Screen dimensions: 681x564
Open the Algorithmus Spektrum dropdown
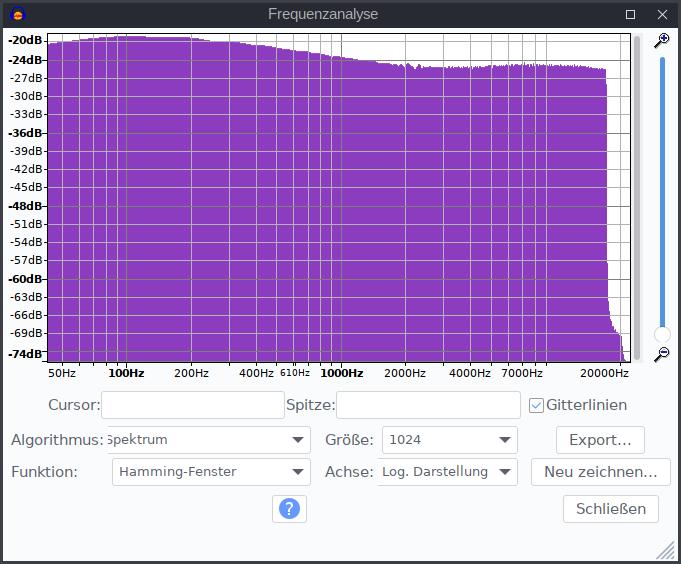point(209,440)
